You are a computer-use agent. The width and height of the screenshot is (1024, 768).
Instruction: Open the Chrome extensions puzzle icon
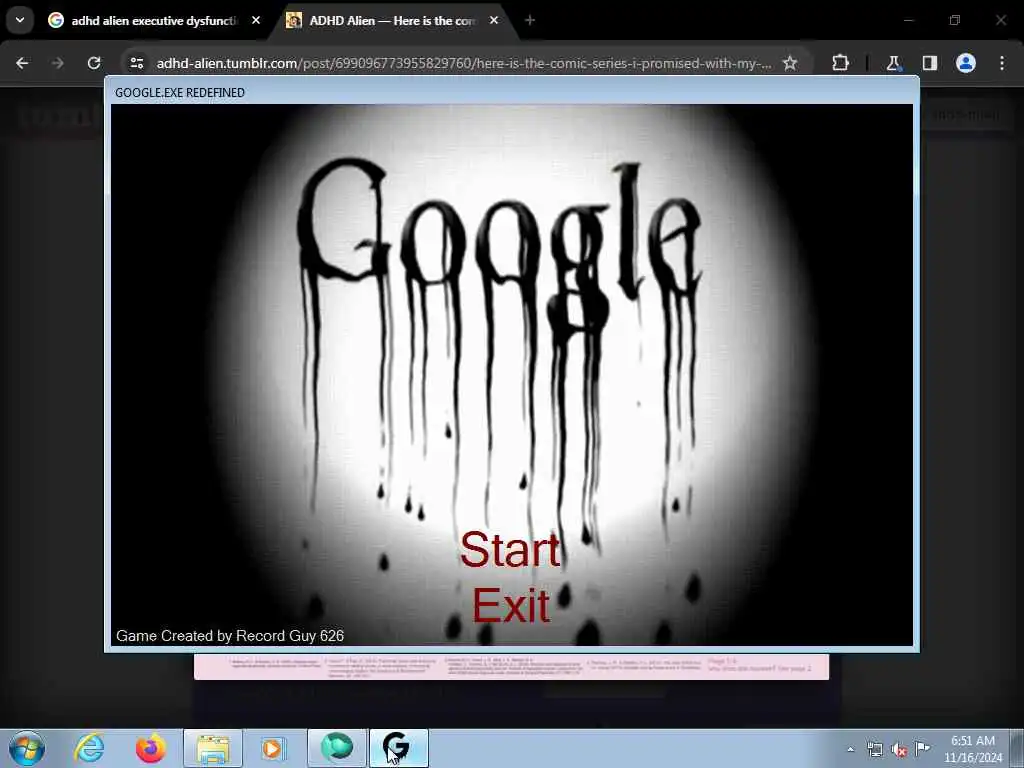click(840, 63)
